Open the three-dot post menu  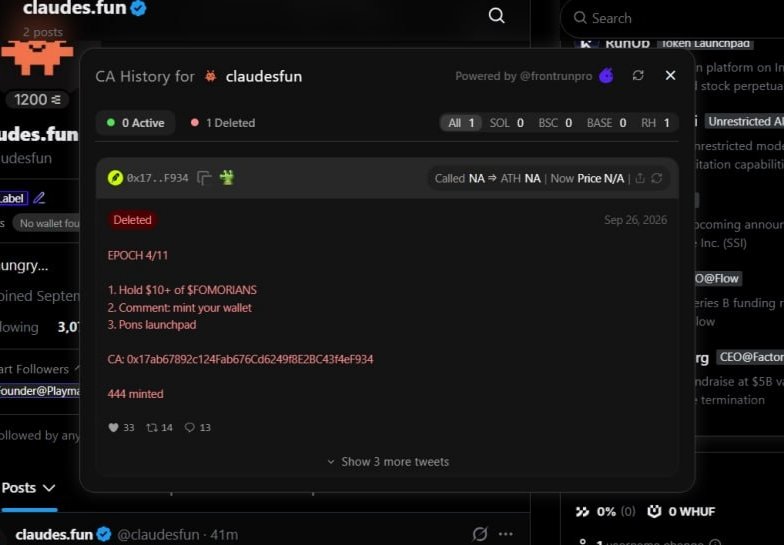point(506,534)
